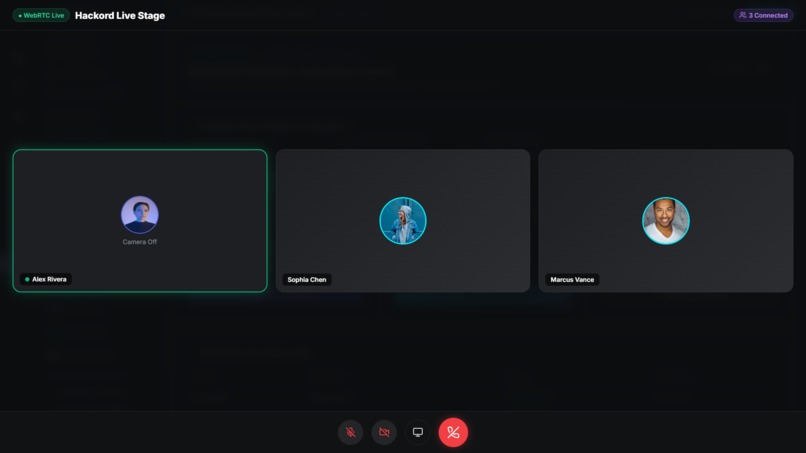
Task: Toggle the camera off button
Action: (384, 432)
